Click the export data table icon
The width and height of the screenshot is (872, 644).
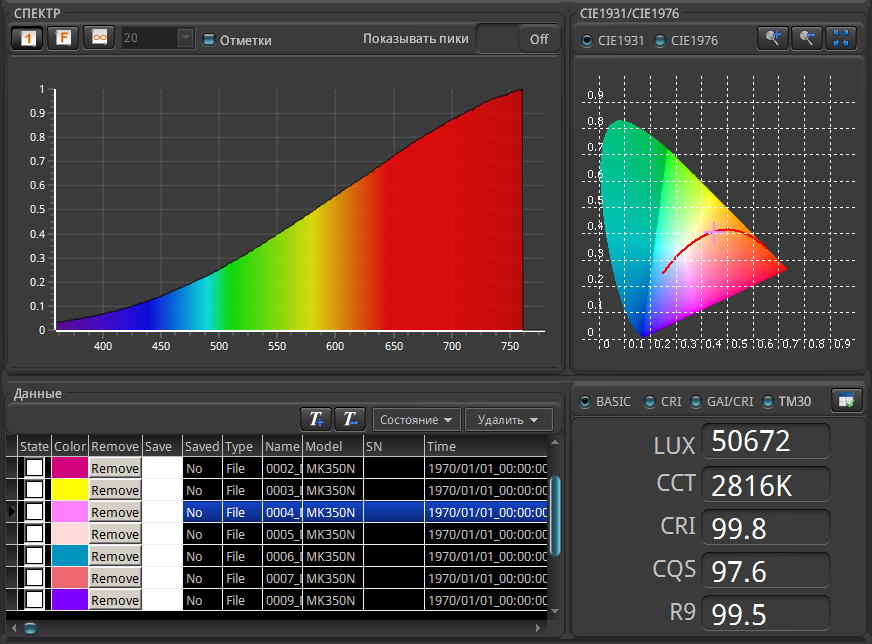click(x=846, y=400)
